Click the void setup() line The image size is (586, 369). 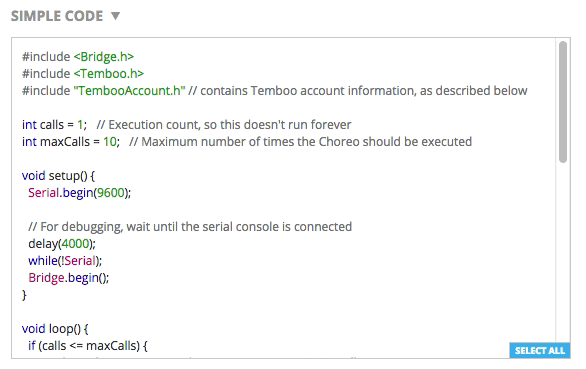click(58, 176)
